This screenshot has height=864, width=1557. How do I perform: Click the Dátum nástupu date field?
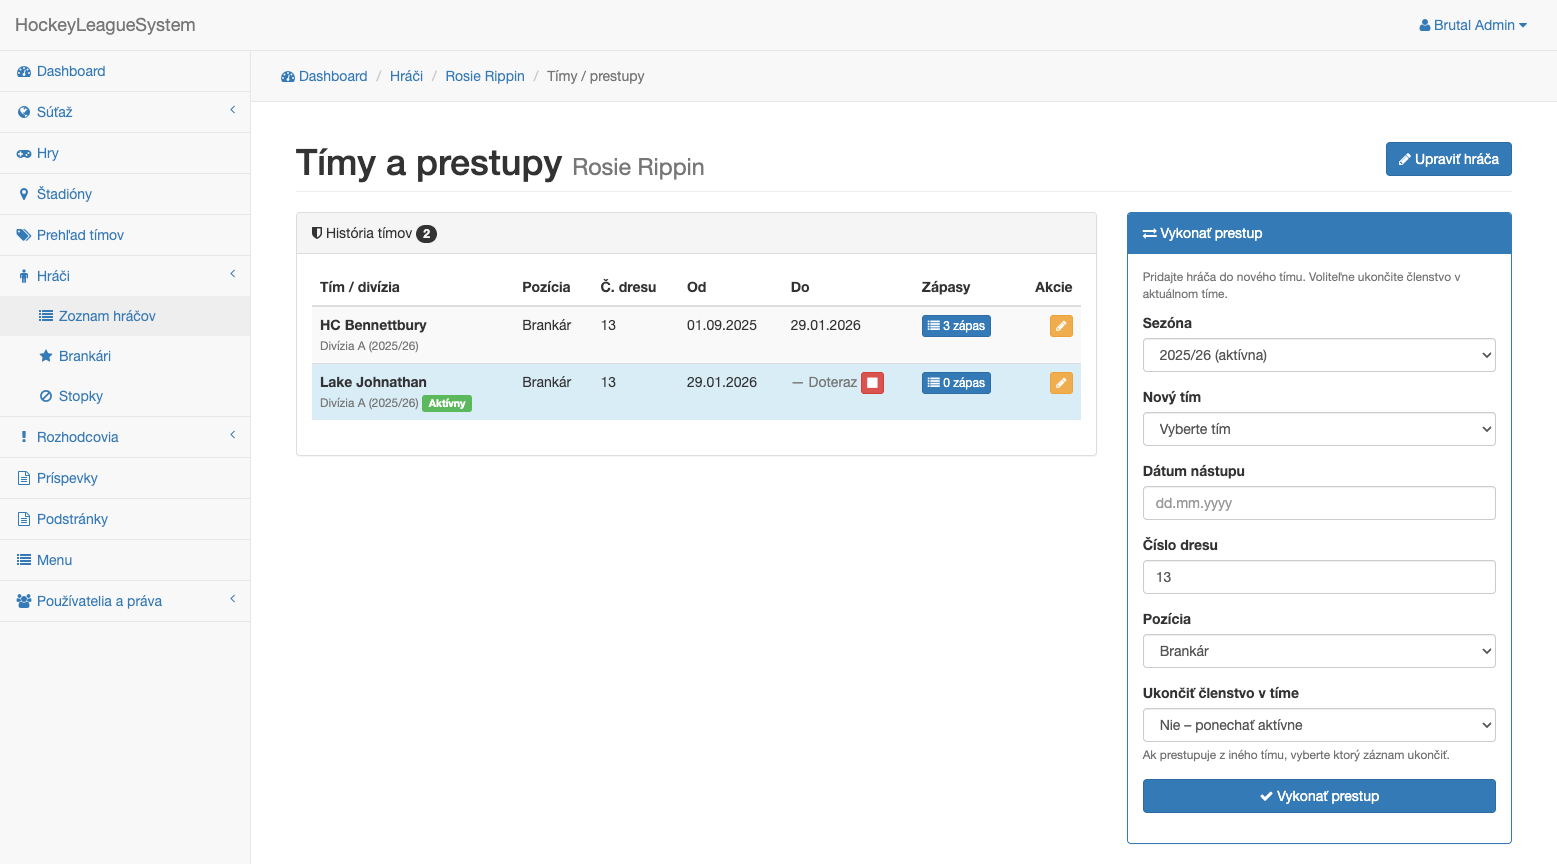pyautogui.click(x=1318, y=503)
